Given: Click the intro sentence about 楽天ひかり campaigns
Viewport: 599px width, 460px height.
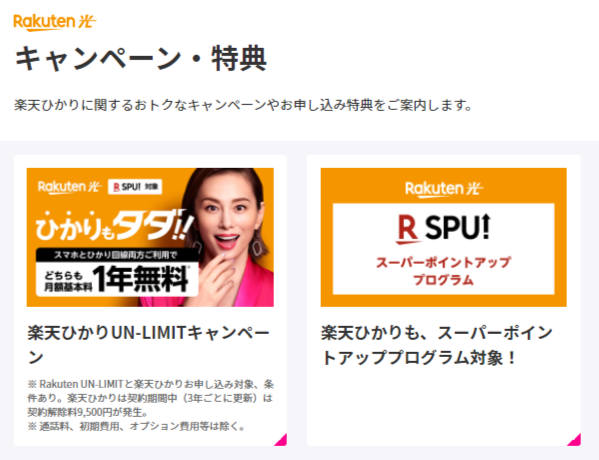Looking at the screenshot, I should (243, 105).
